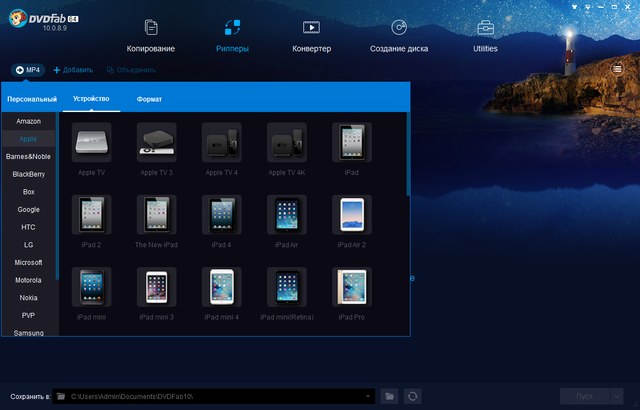640x410 pixels.
Task: Click the DVDFab monkey logo
Action: 18,18
